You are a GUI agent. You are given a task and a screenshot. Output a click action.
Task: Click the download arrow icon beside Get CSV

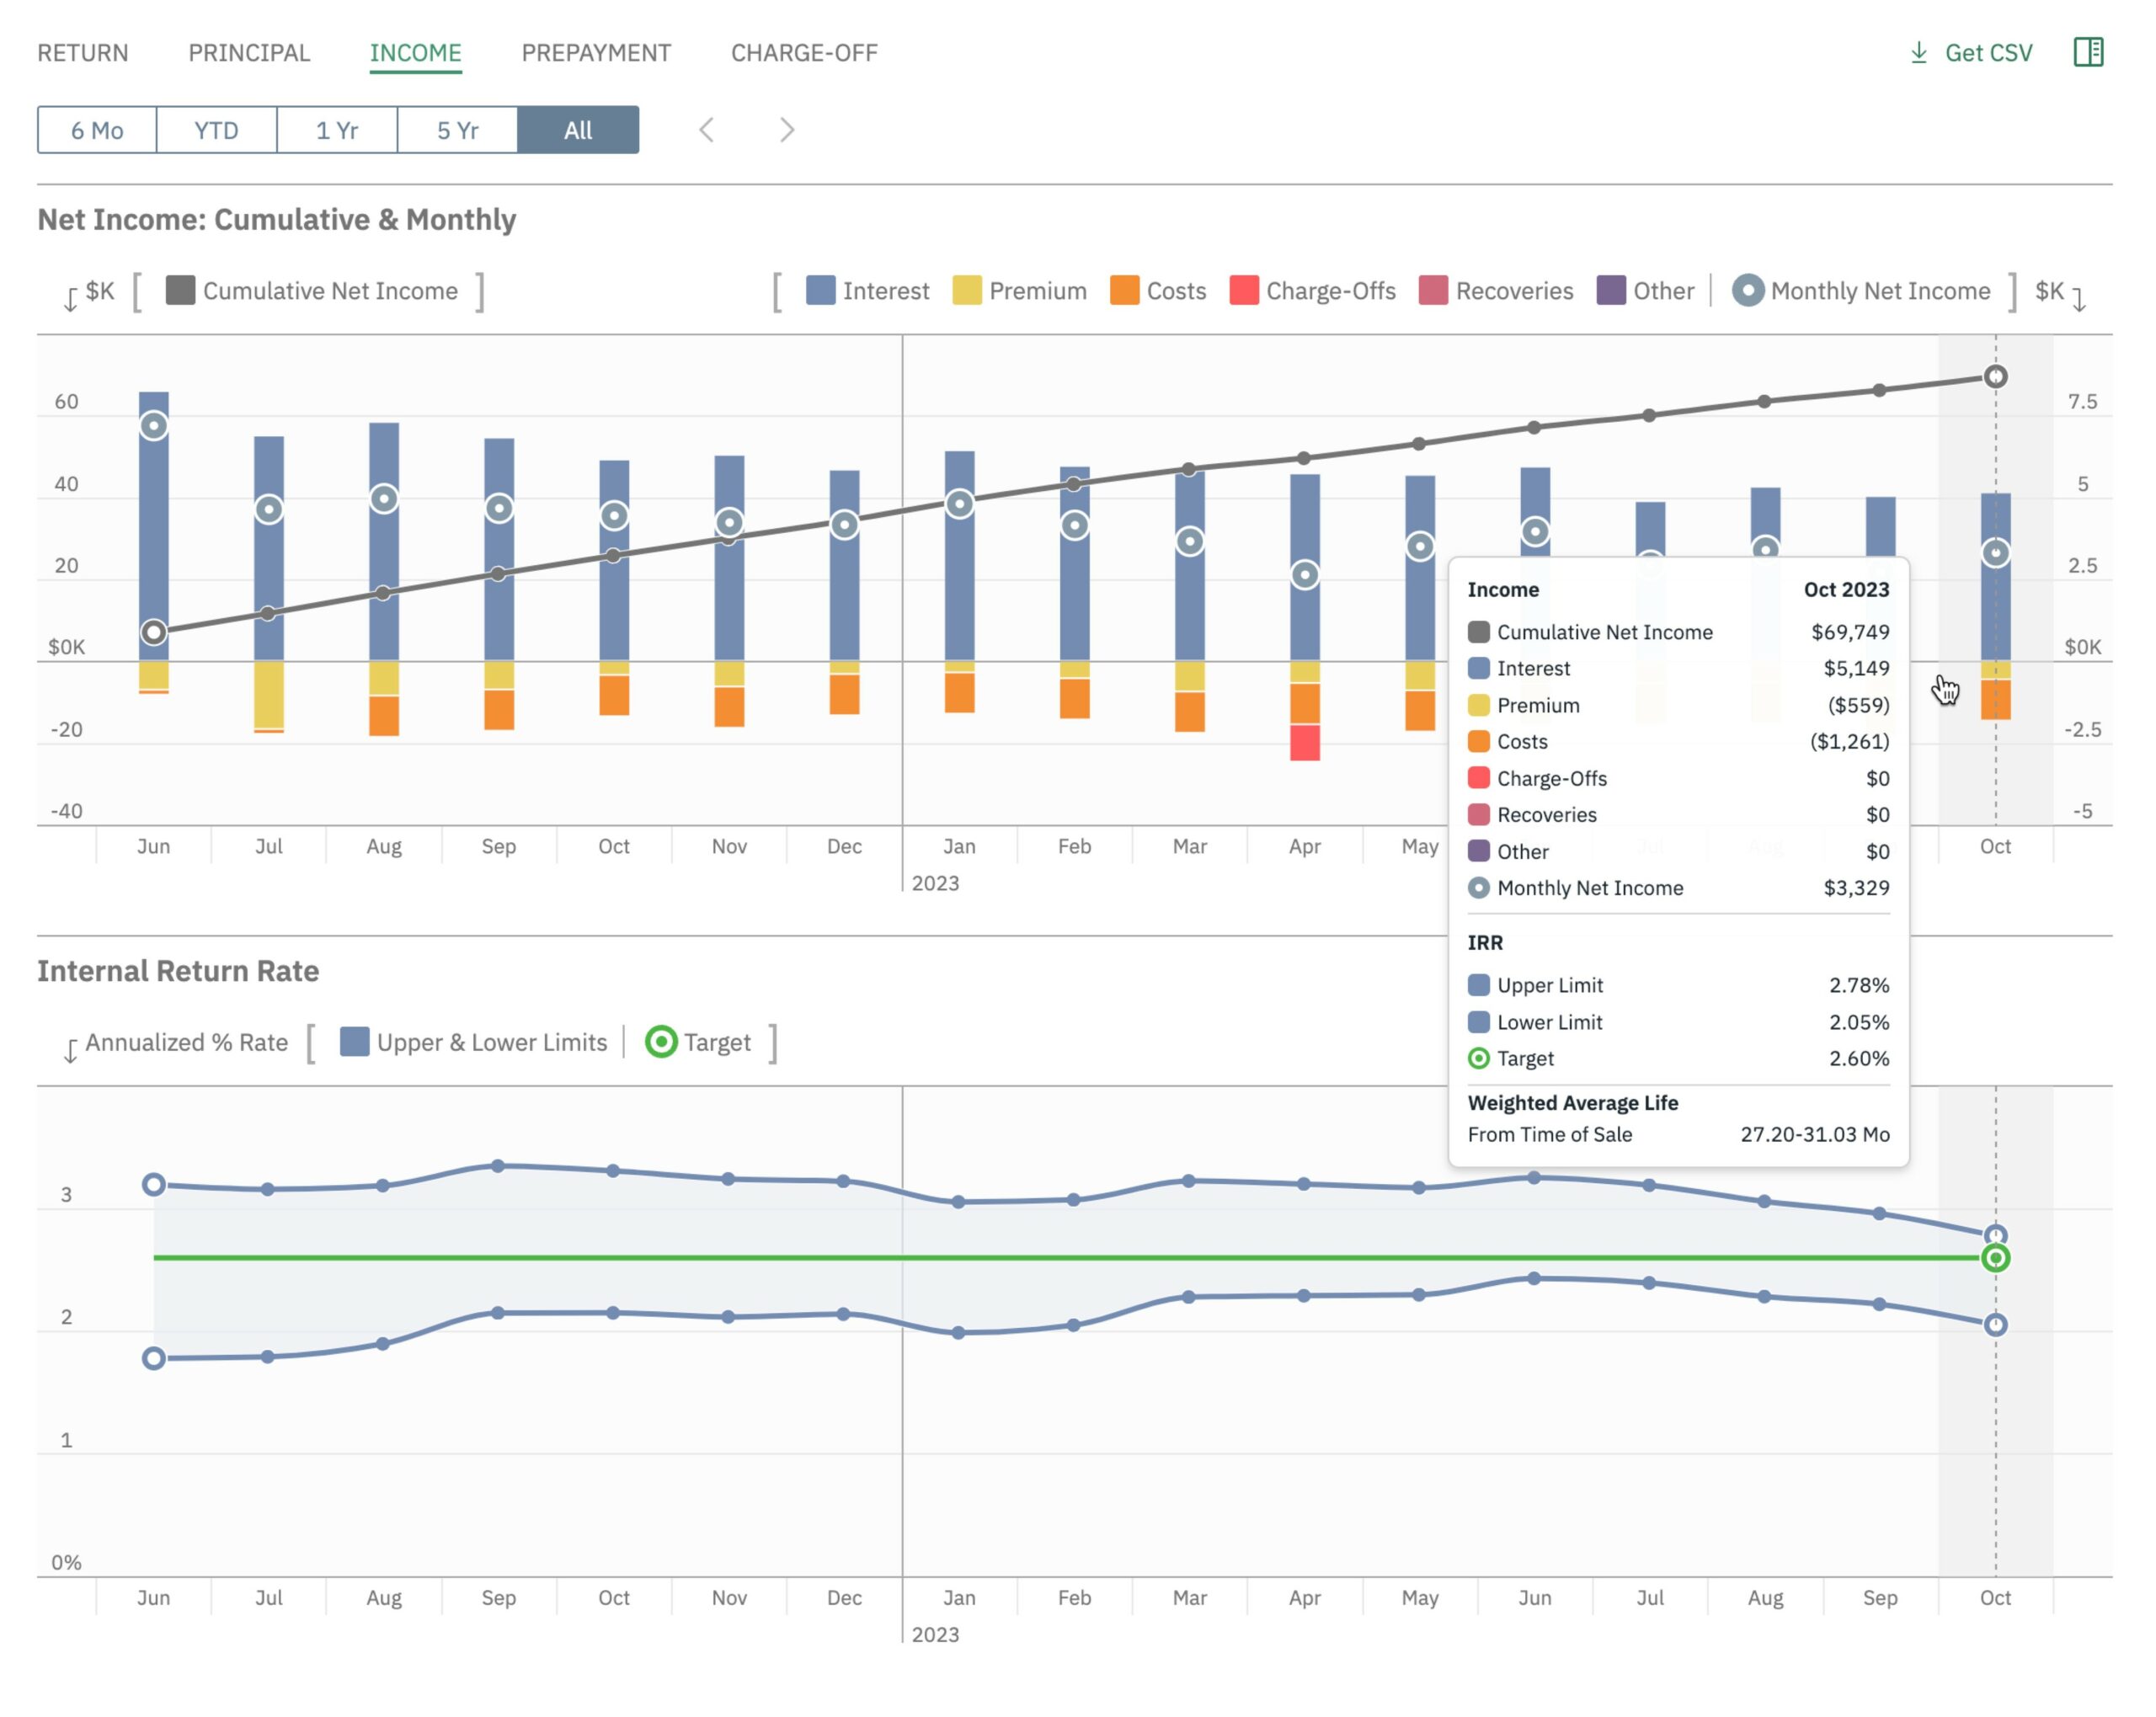[1918, 53]
